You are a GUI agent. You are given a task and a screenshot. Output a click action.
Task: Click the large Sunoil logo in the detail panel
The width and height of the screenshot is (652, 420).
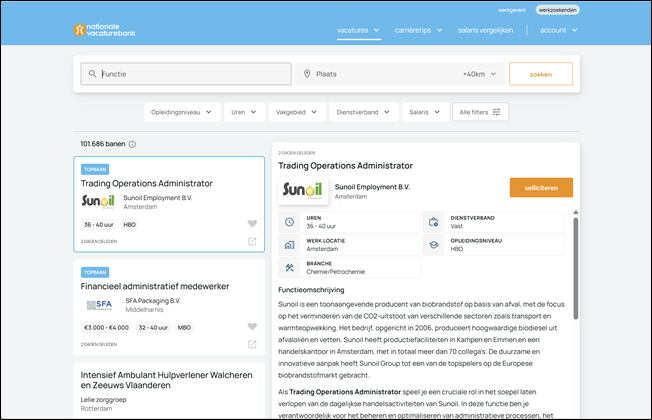(x=303, y=190)
